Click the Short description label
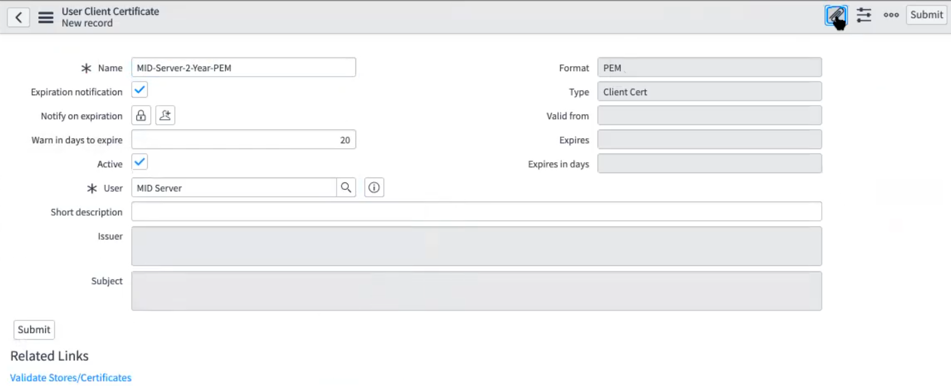The height and width of the screenshot is (386, 951). (87, 212)
